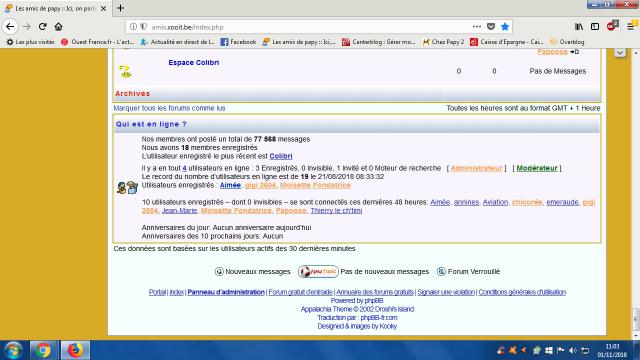Click the forward navigation arrow
This screenshot has height=360, width=640.
(x=27, y=27)
